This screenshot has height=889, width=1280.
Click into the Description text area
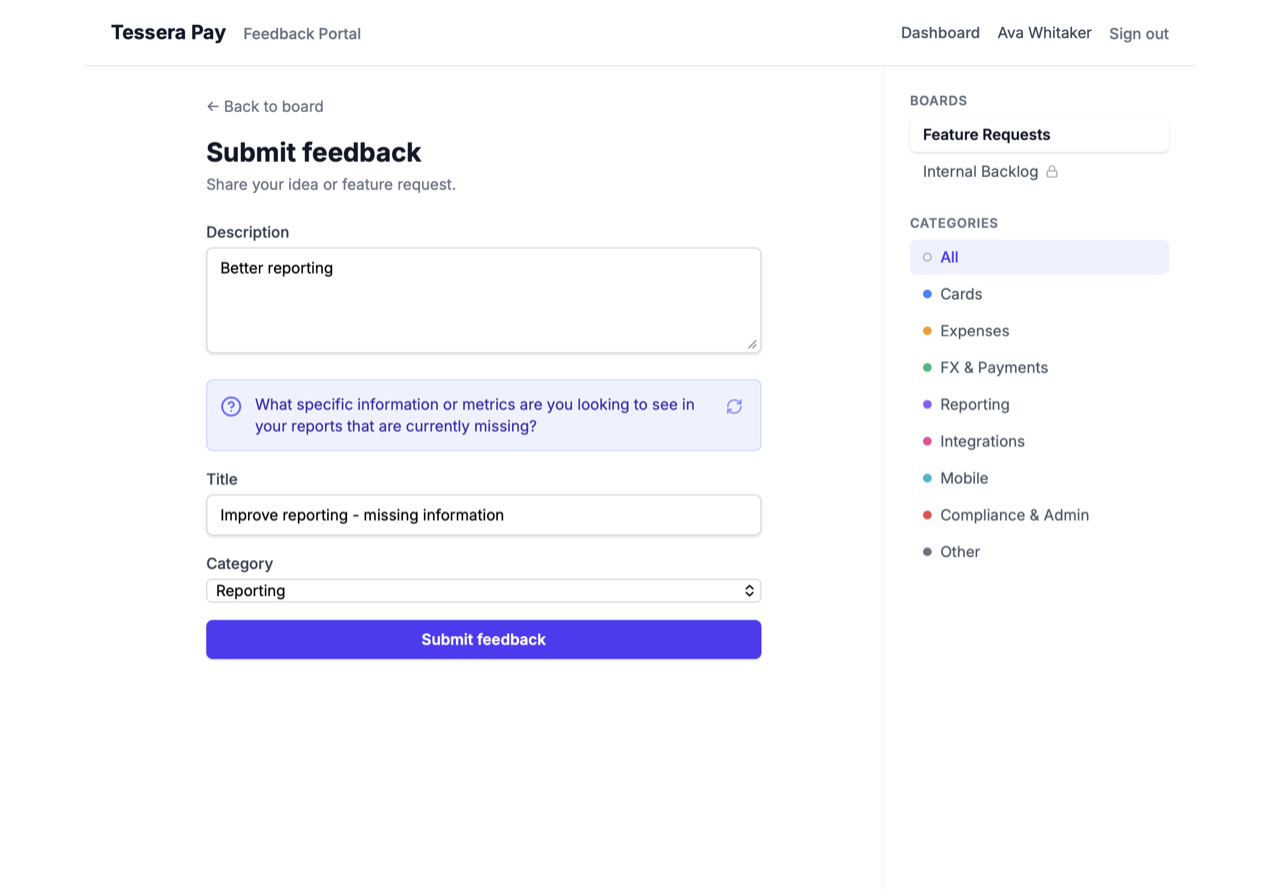point(483,300)
